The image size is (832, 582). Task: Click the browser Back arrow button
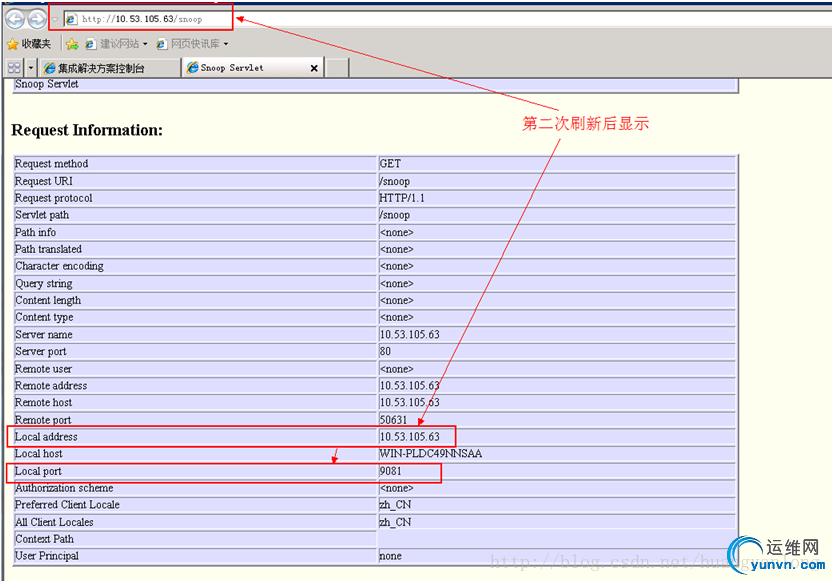[15, 19]
